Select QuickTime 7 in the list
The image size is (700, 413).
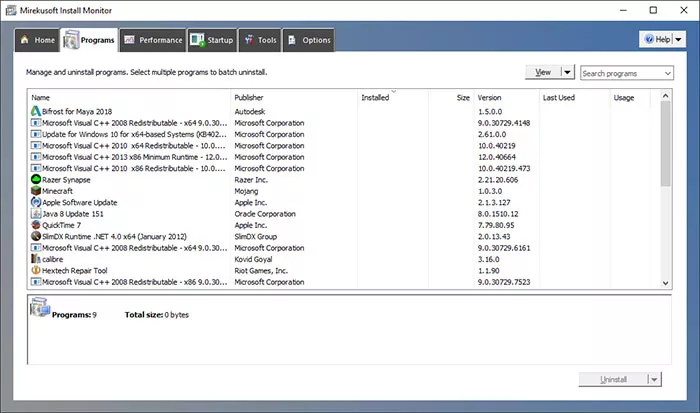point(62,225)
